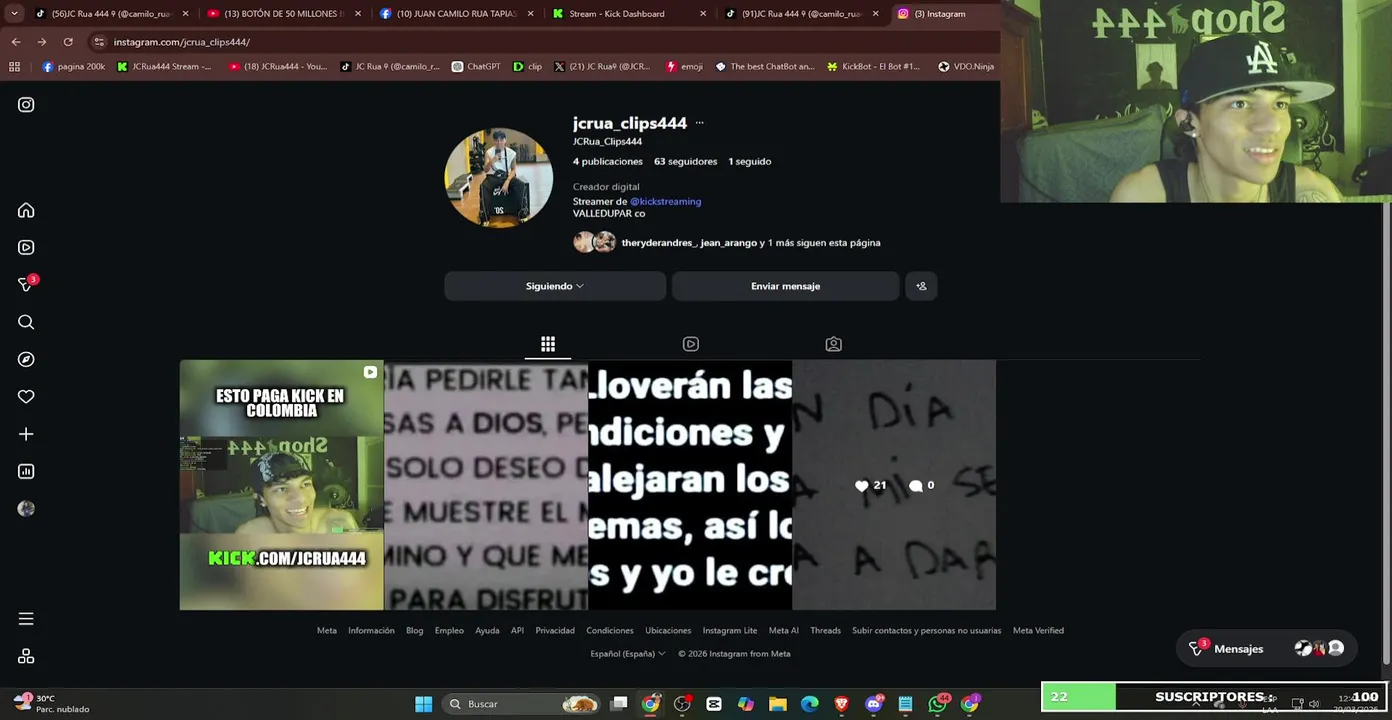Image resolution: width=1392 pixels, height=720 pixels.
Task: Close the Stream - Kick Dashboard tab
Action: [x=703, y=14]
